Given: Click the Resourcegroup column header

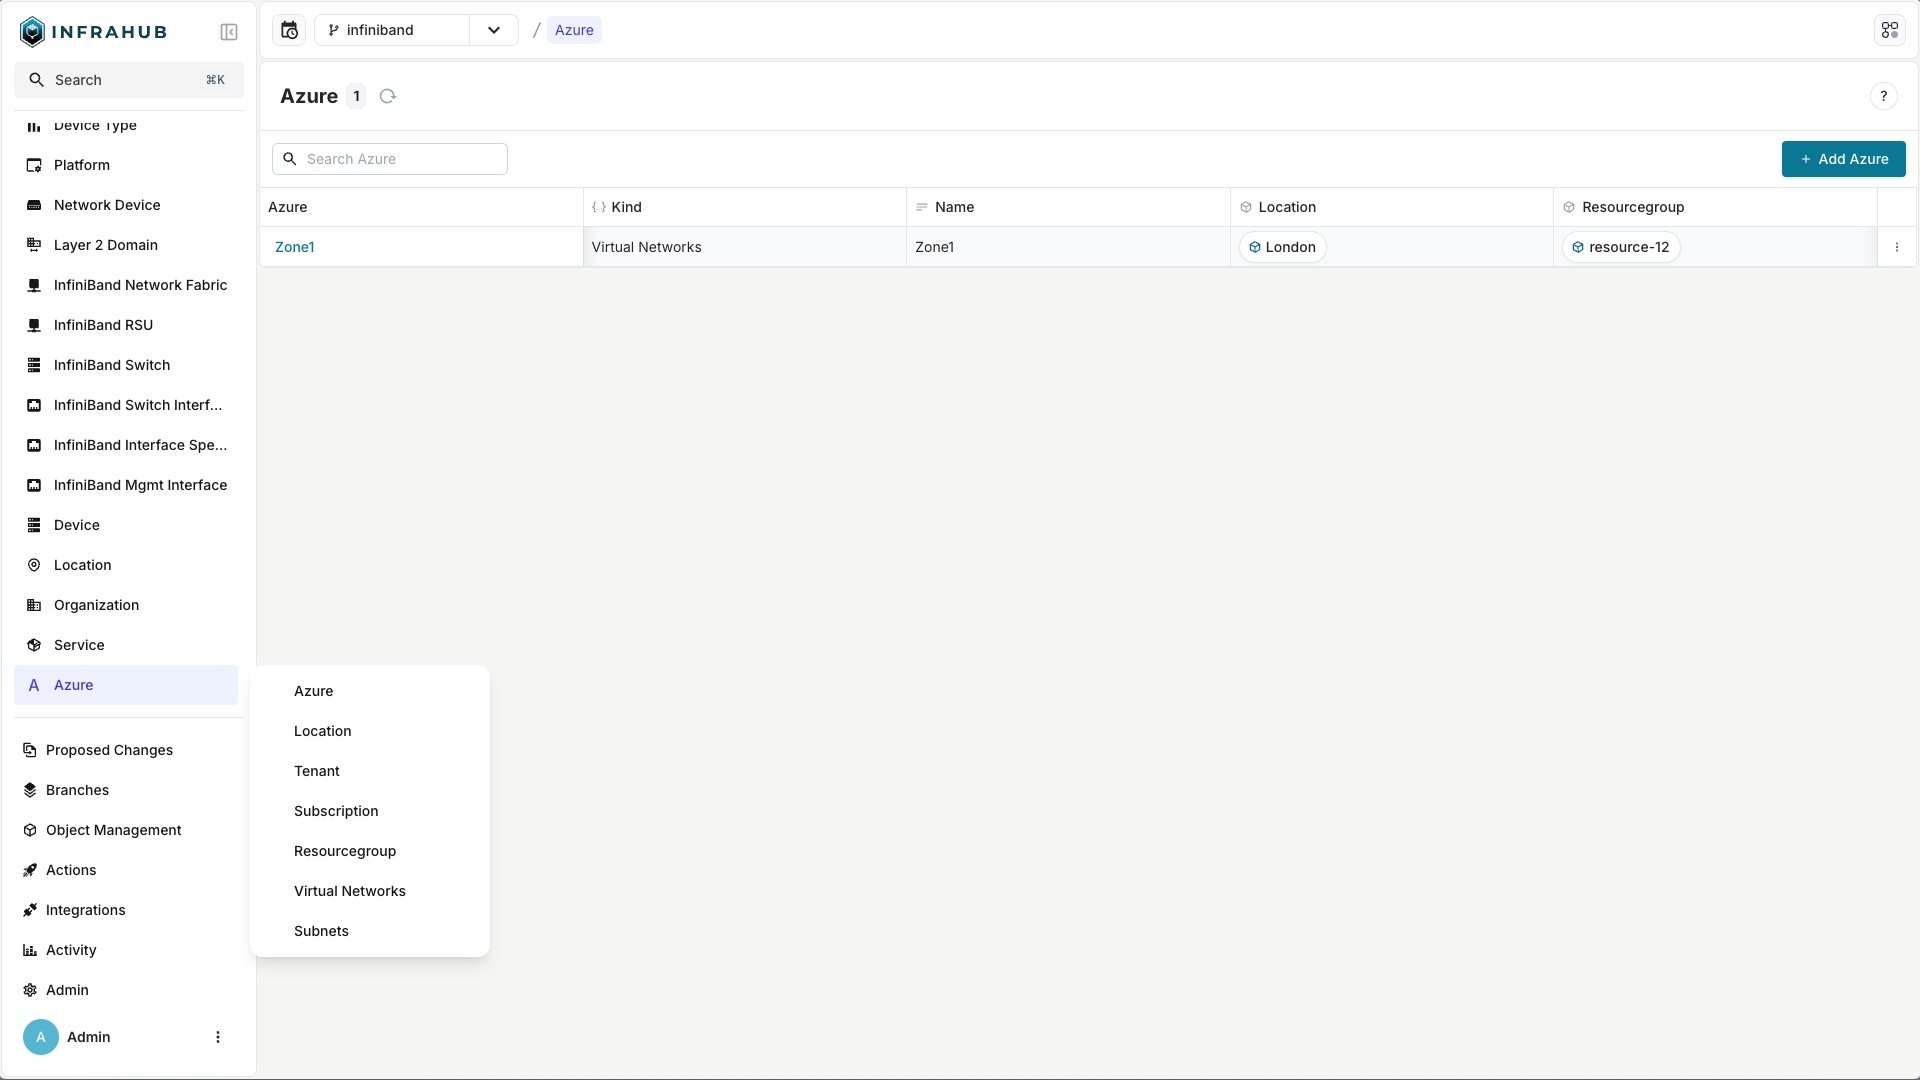Looking at the screenshot, I should click(x=1715, y=207).
